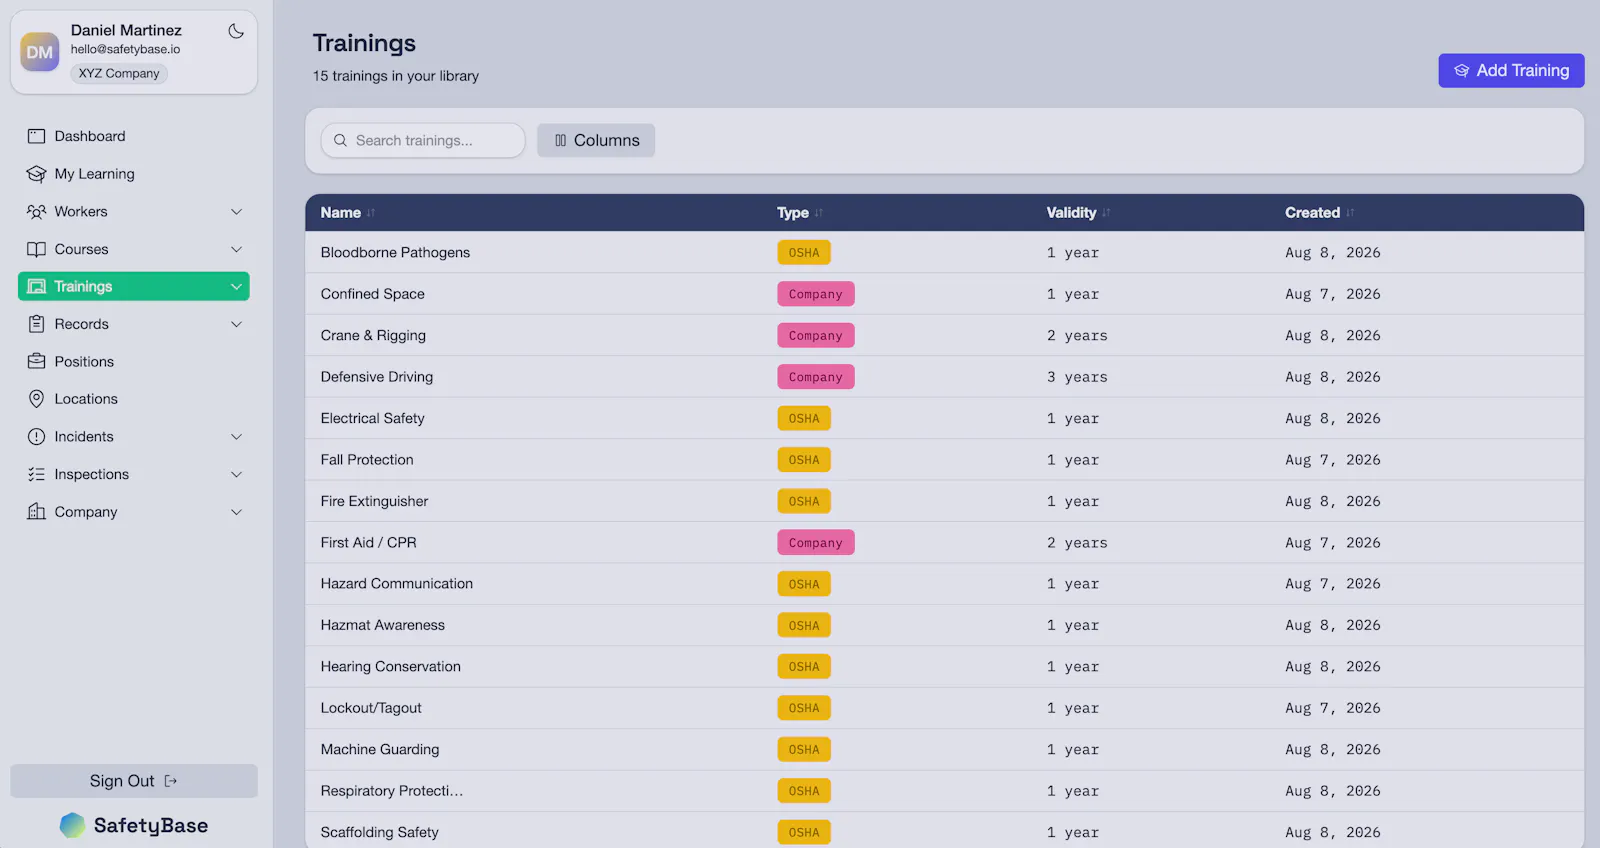Click the SafetyBase logo
The width and height of the screenshot is (1600, 848).
(134, 825)
